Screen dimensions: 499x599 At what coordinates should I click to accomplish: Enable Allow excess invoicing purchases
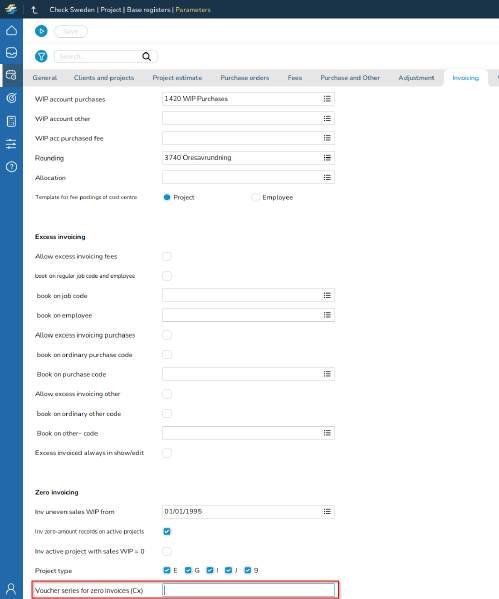point(167,335)
